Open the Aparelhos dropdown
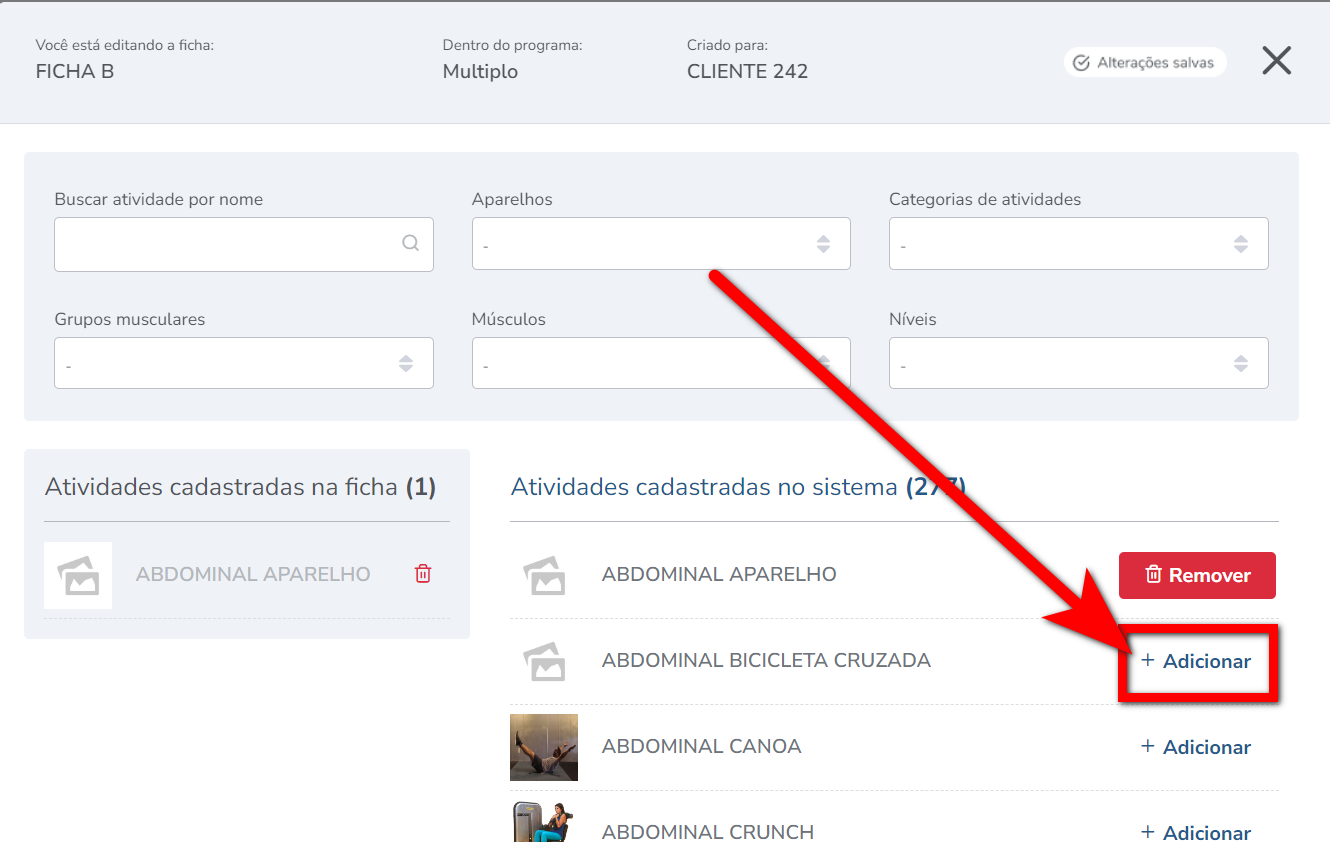The image size is (1330, 842). point(661,244)
